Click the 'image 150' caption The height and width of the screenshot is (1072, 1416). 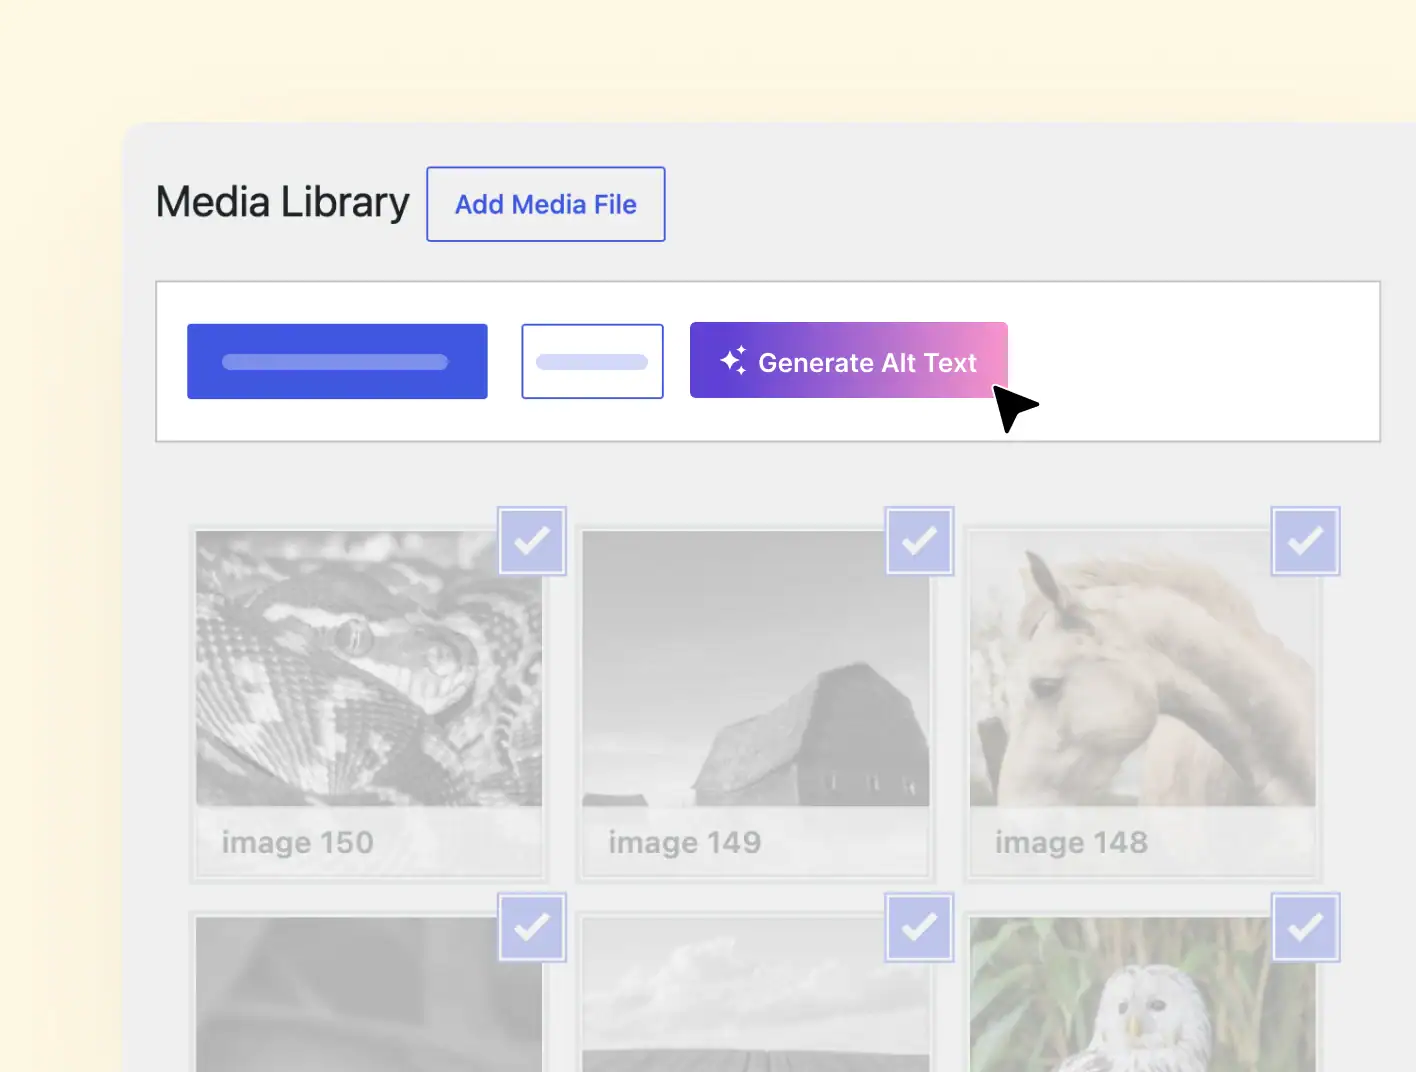tap(298, 843)
